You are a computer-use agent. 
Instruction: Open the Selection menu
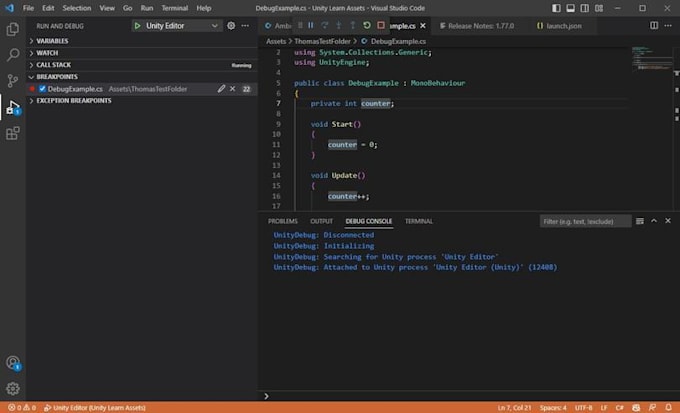click(77, 8)
